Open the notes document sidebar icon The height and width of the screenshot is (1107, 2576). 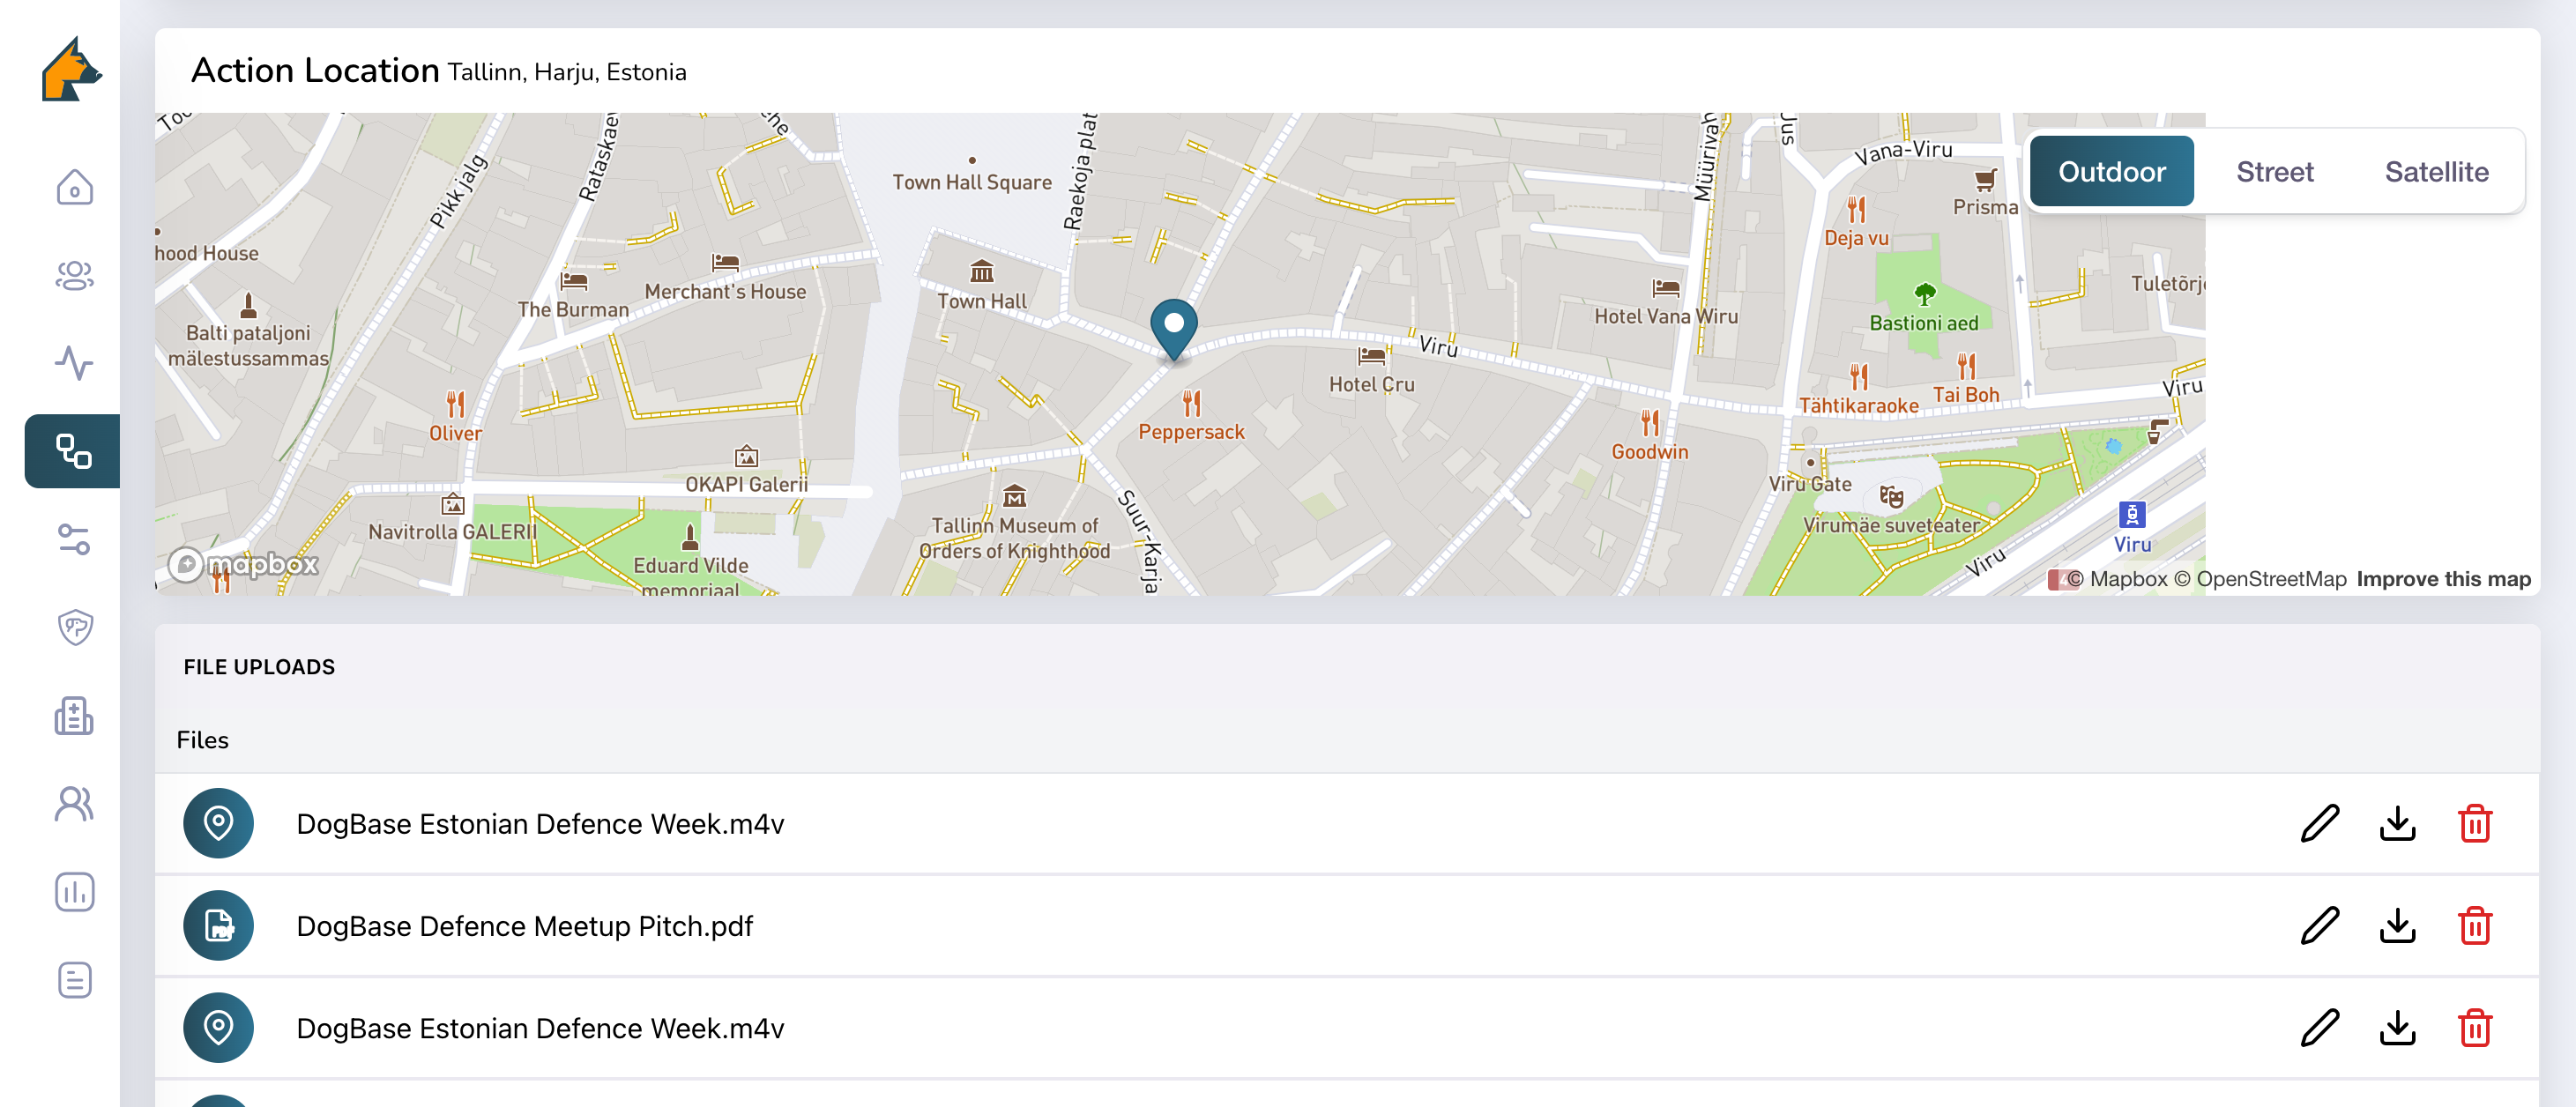(74, 980)
